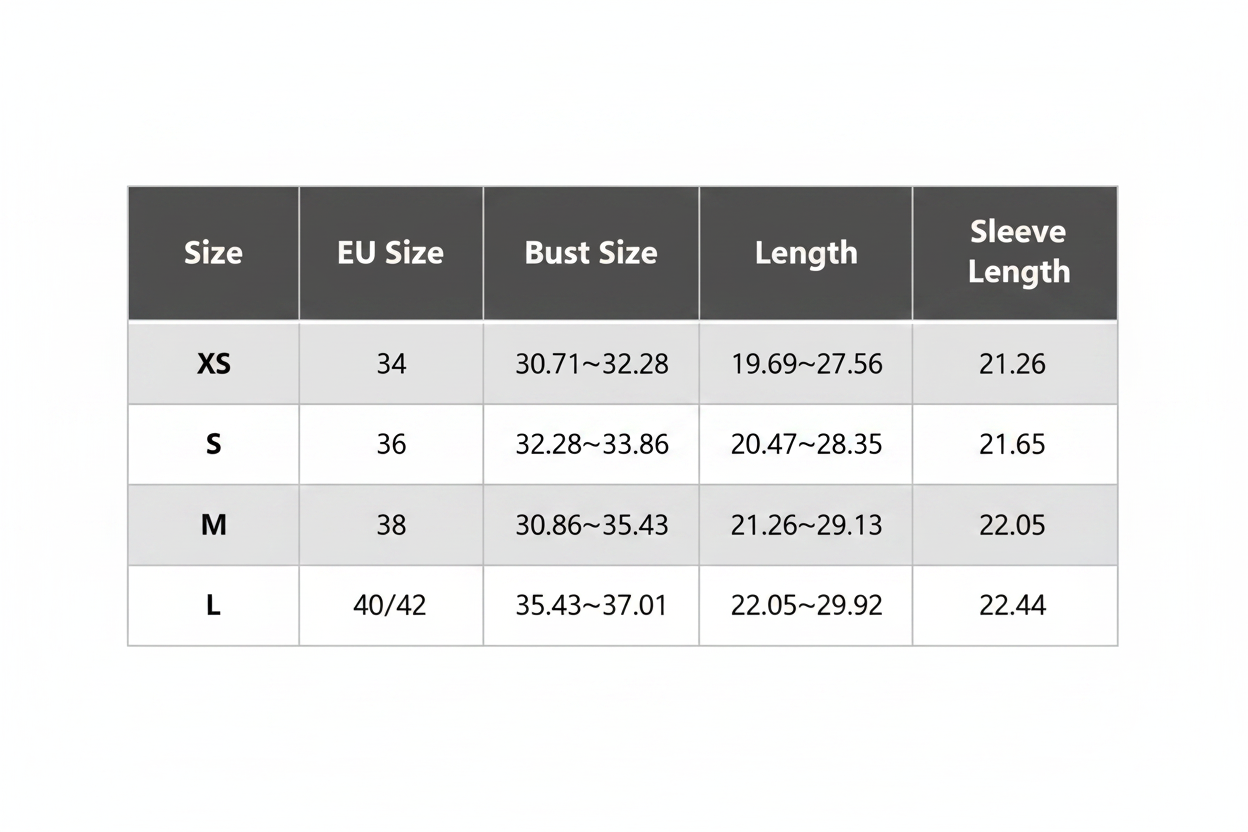Click the Bust Size column header
Screen dimensions: 1248x832
(591, 253)
